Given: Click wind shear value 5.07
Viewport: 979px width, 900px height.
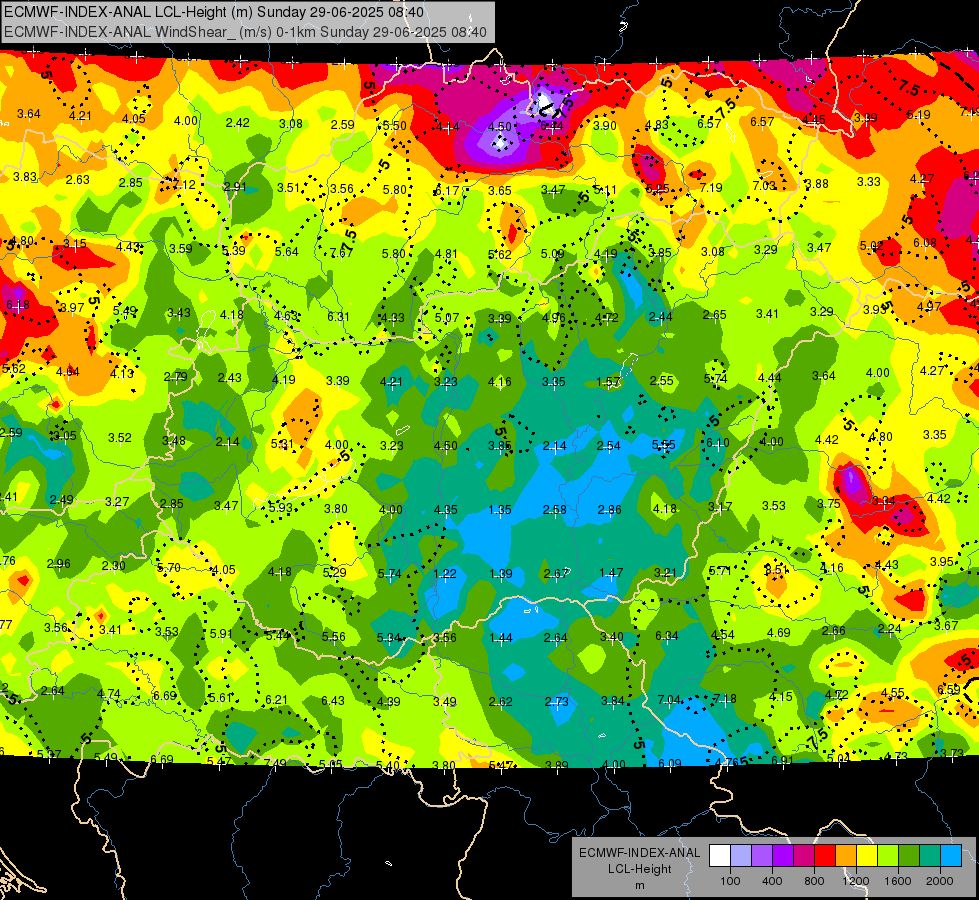Looking at the screenshot, I should click(x=447, y=318).
